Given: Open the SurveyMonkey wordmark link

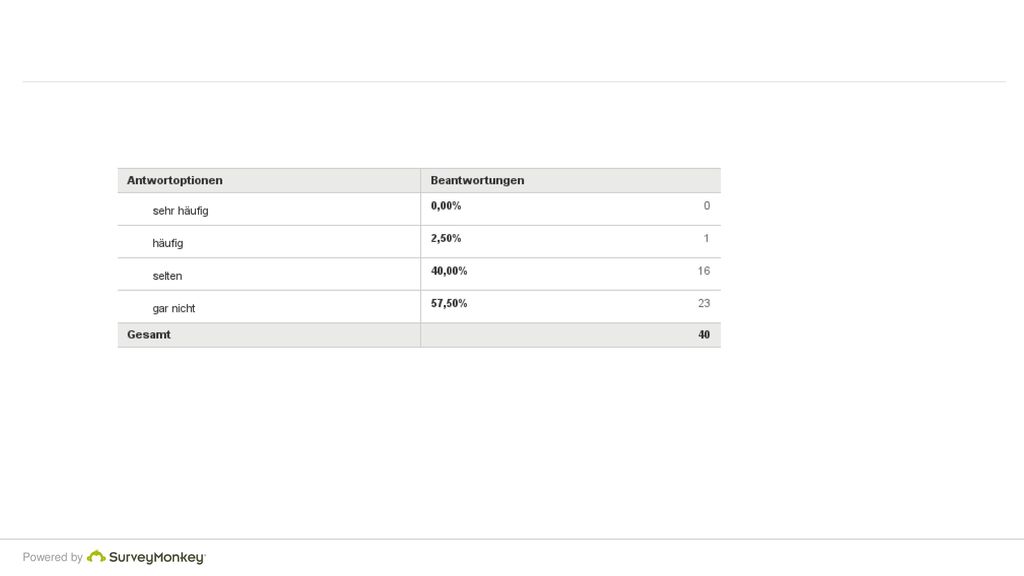Looking at the screenshot, I should pos(157,558).
